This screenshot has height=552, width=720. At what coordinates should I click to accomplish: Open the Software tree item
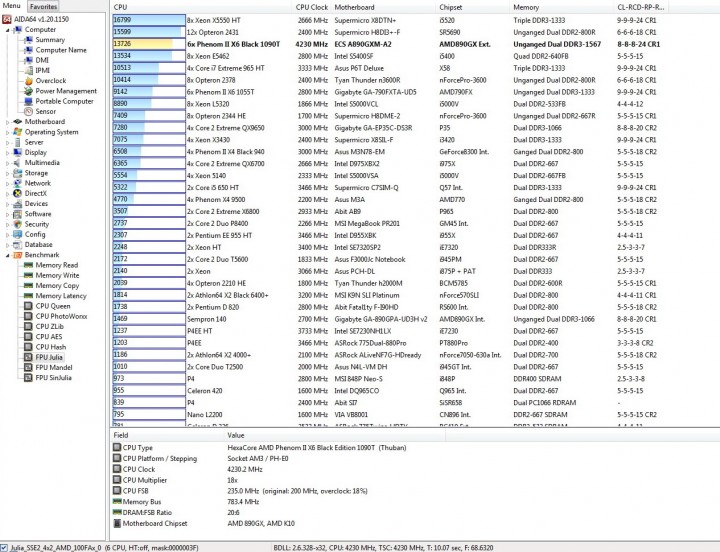38,214
